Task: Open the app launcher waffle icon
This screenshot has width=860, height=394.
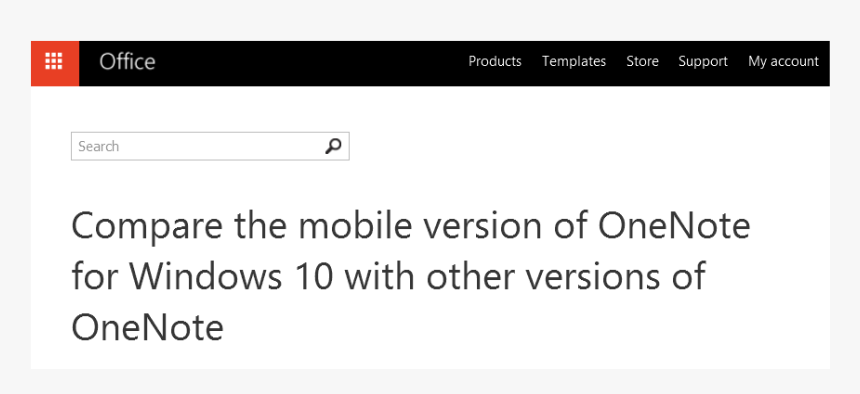Action: tap(54, 63)
